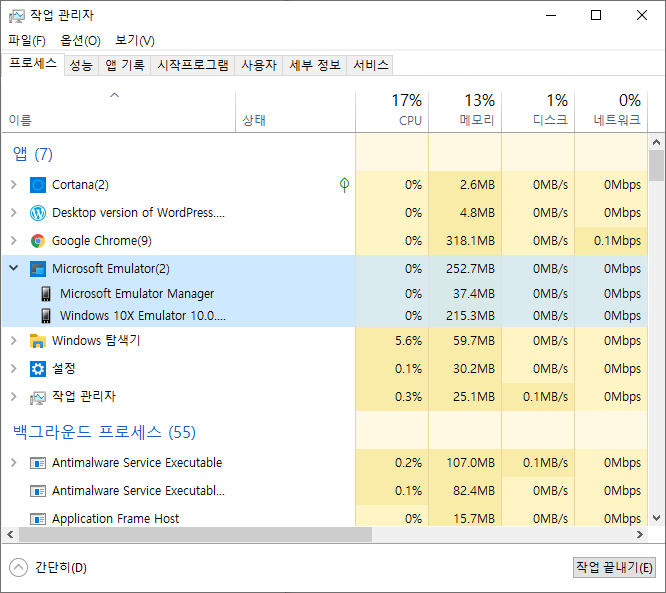Click the Windows 탐색기 folder icon

38,341
